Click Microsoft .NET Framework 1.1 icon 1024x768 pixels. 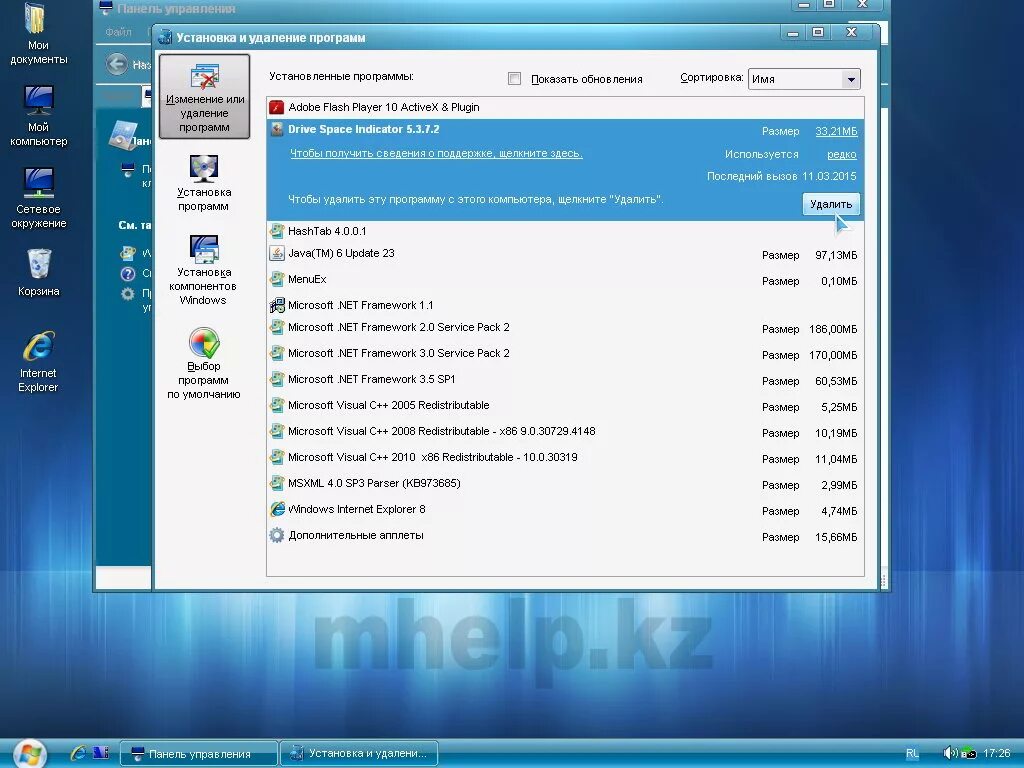pos(277,305)
